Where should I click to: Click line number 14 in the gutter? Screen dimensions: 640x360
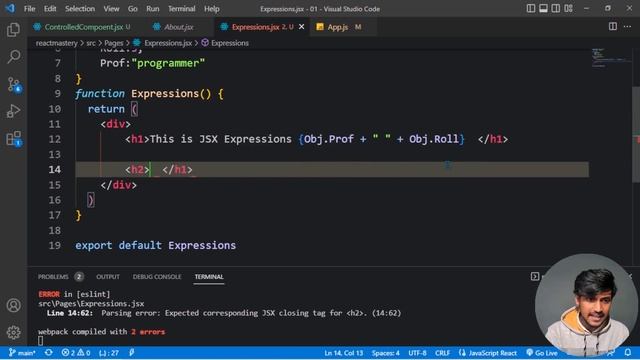55,170
